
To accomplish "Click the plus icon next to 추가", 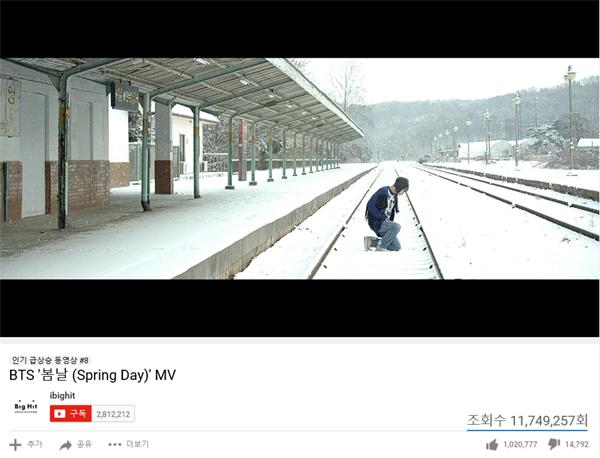I will tap(15, 445).
